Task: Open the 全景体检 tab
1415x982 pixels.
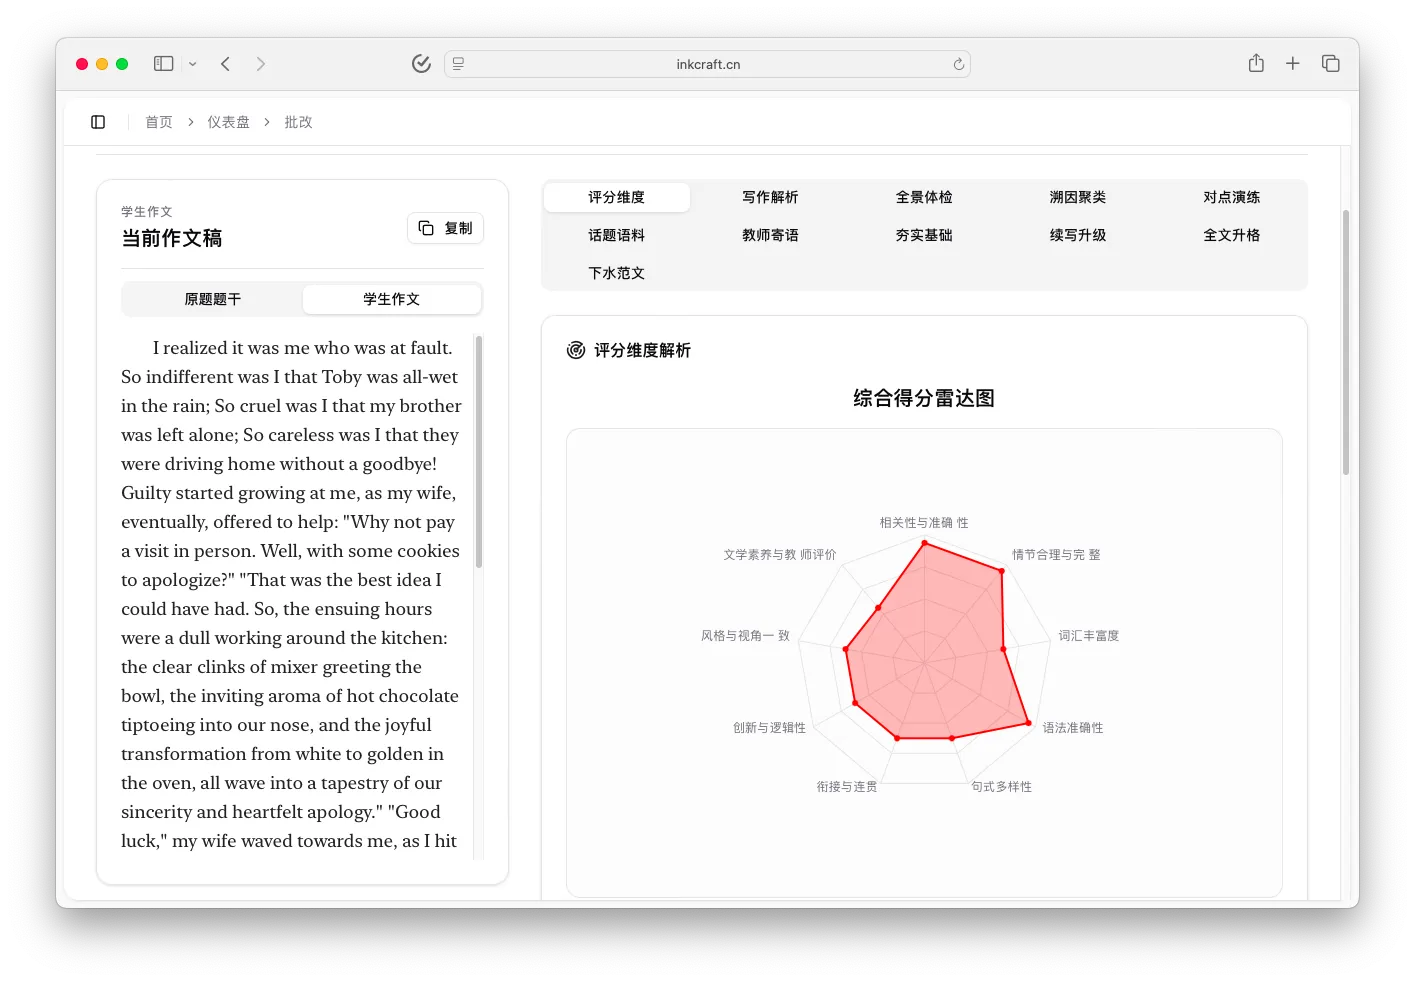Action: (x=924, y=197)
